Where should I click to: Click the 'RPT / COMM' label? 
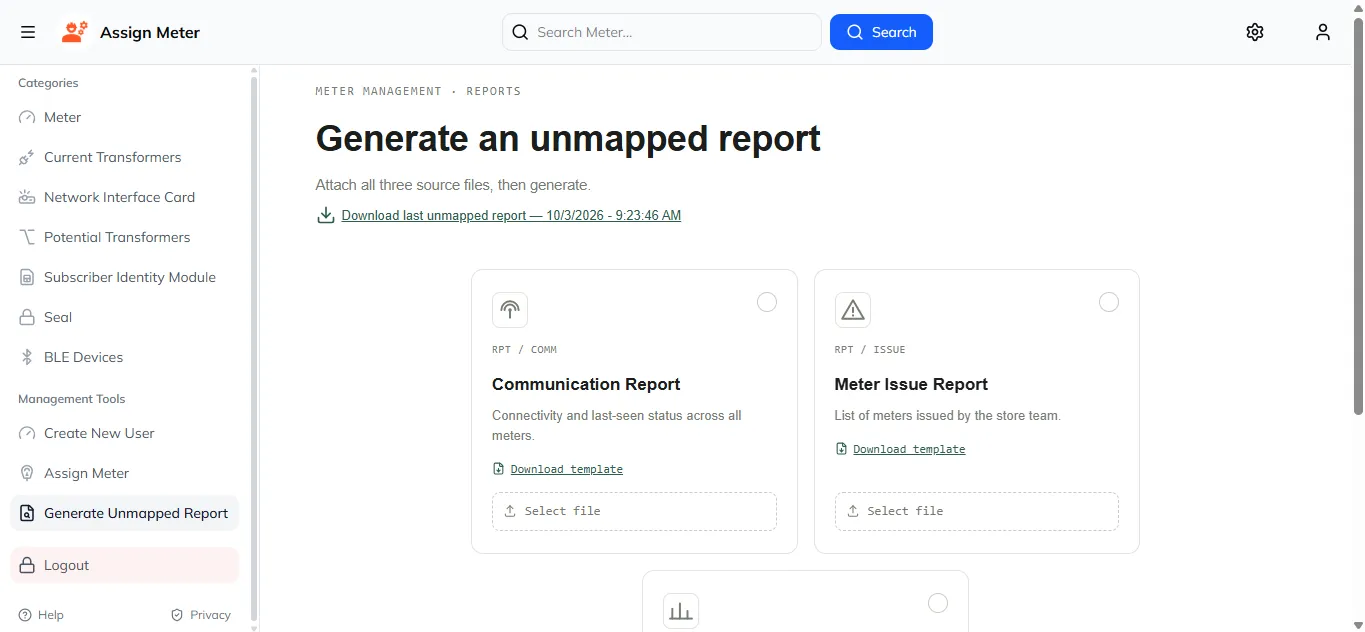pos(524,350)
